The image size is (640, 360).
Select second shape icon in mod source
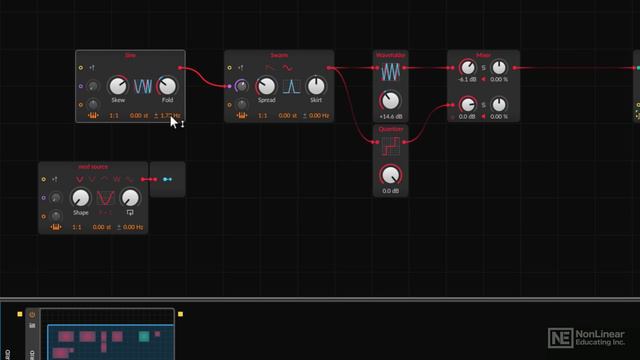point(92,179)
